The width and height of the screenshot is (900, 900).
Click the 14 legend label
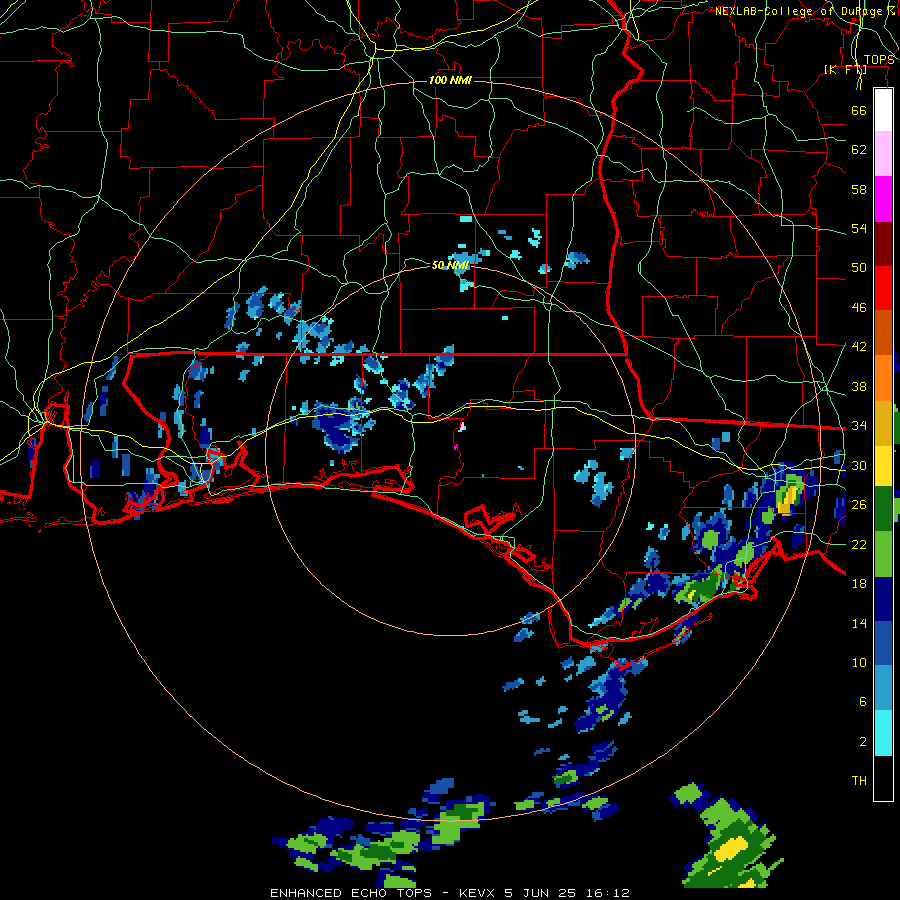tap(859, 623)
